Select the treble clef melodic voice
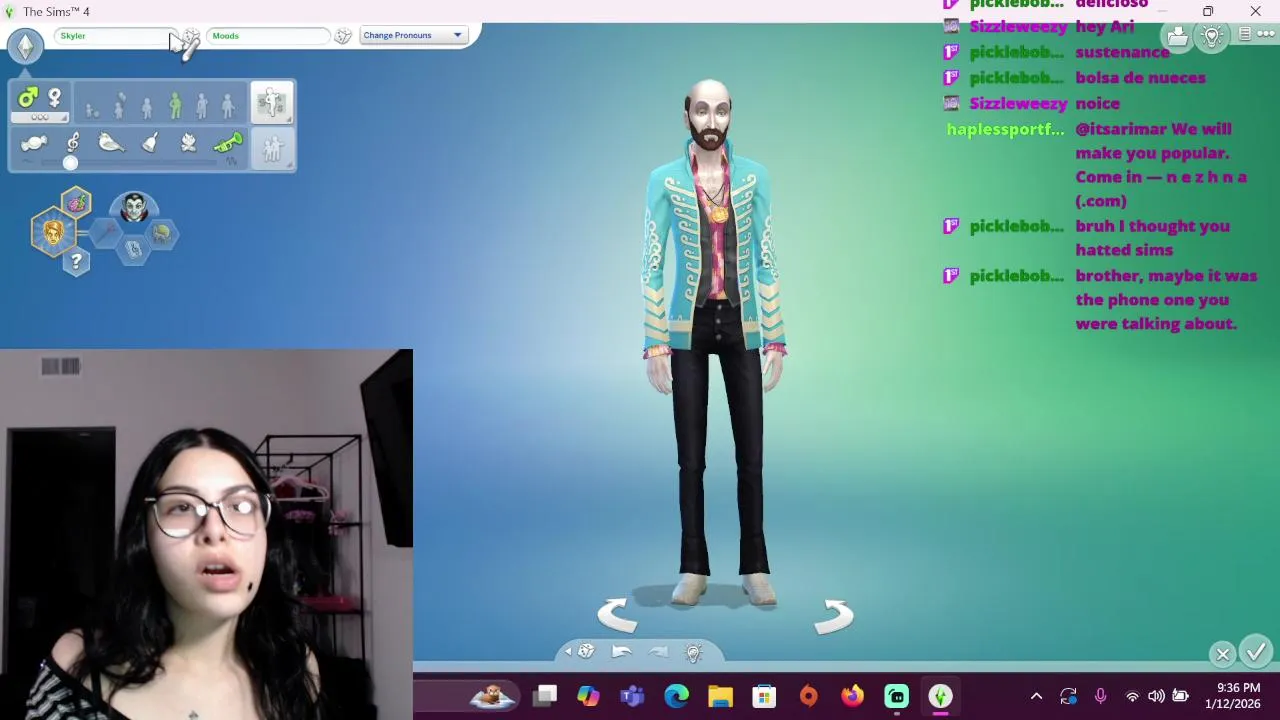The image size is (1280, 720). click(x=72, y=143)
